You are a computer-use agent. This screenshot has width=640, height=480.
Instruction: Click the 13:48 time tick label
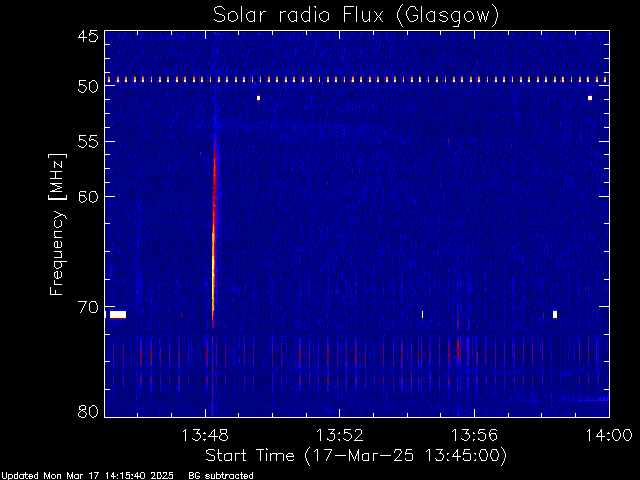(x=205, y=435)
